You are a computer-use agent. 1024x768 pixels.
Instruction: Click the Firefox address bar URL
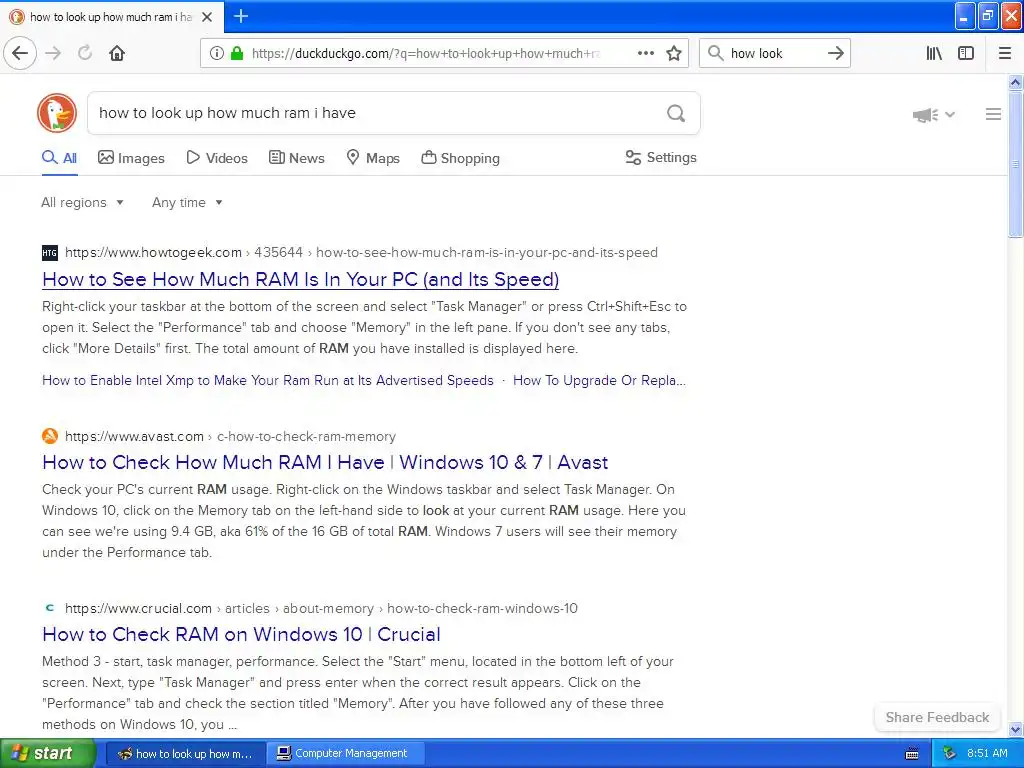coord(426,54)
